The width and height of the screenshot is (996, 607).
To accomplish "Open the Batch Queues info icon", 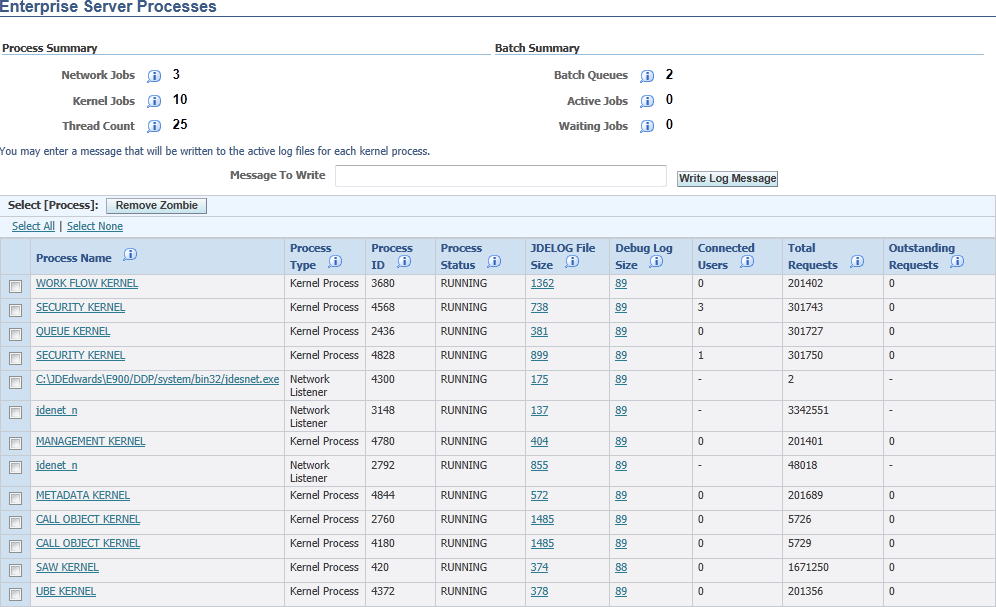I will tap(647, 76).
